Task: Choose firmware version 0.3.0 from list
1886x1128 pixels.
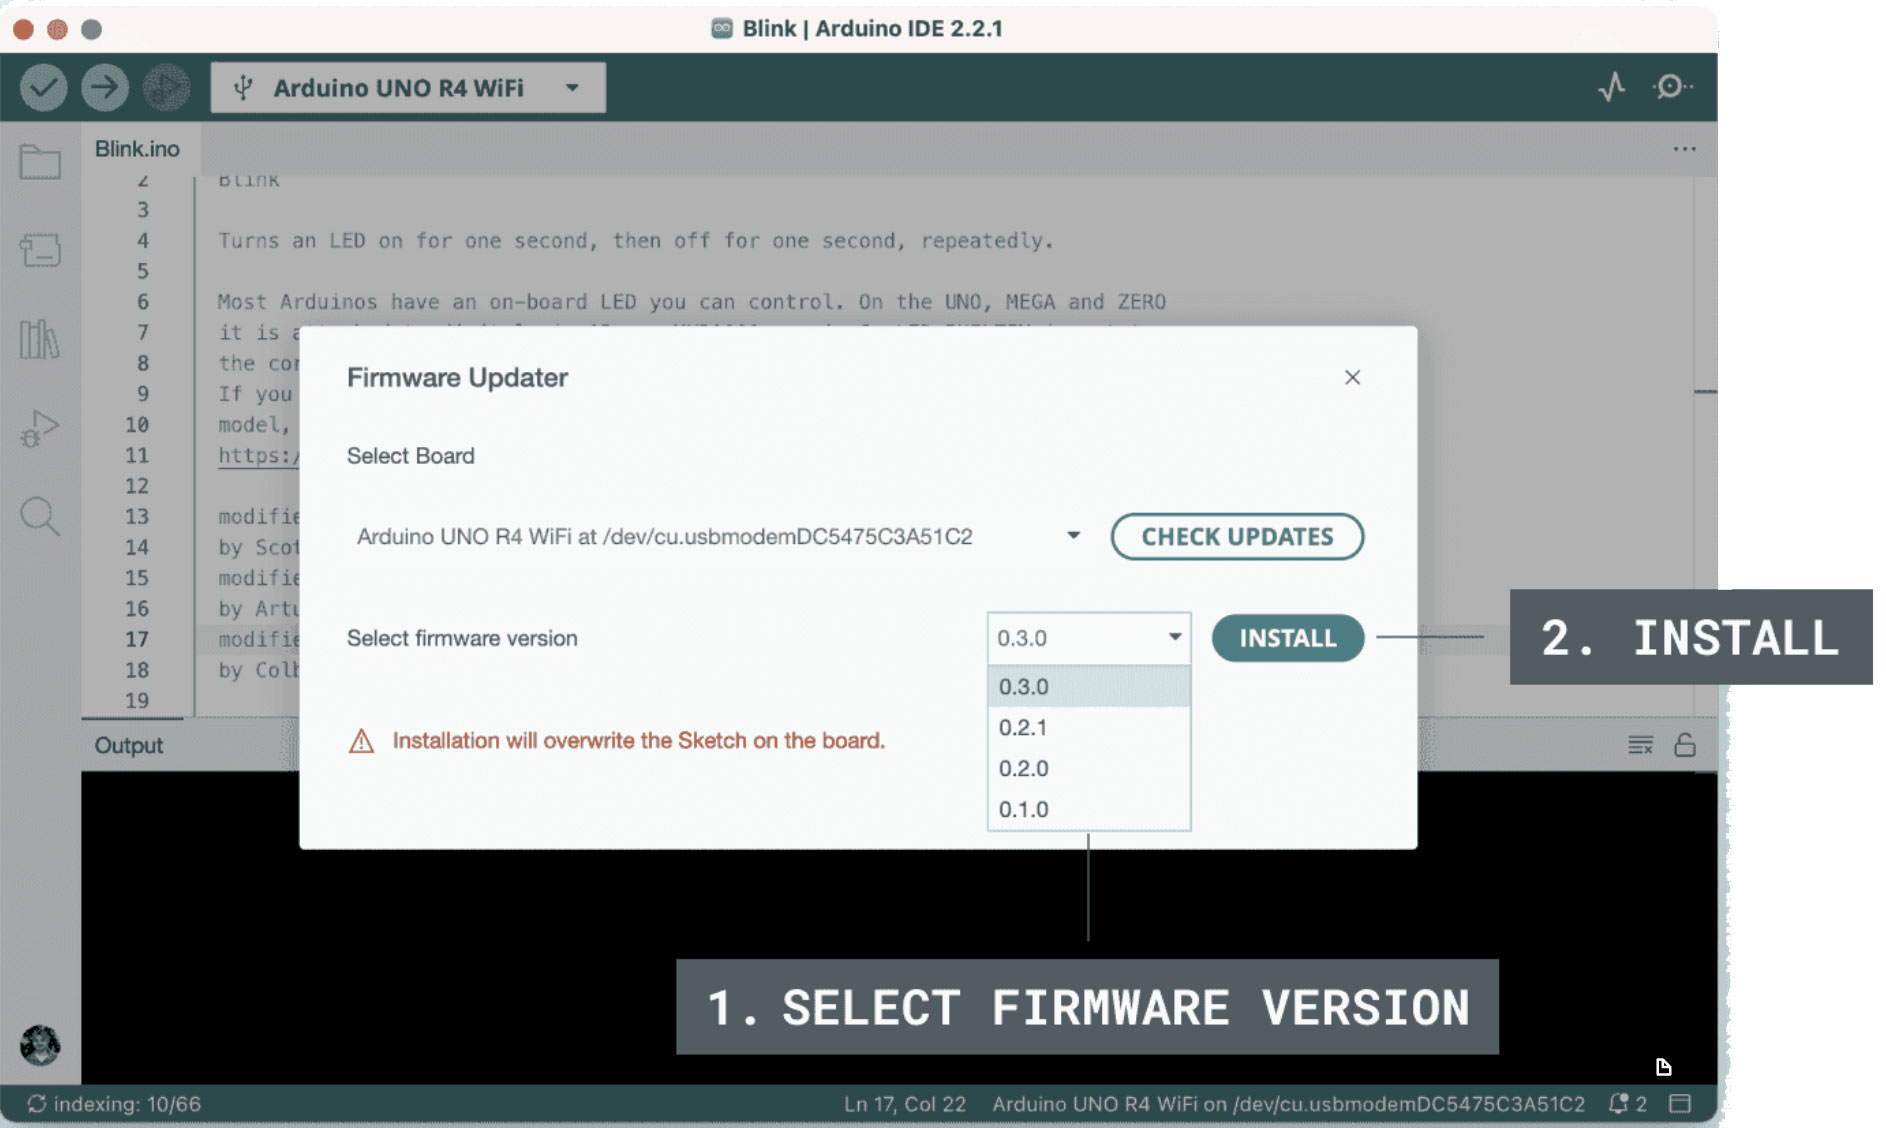Action: click(x=1089, y=687)
